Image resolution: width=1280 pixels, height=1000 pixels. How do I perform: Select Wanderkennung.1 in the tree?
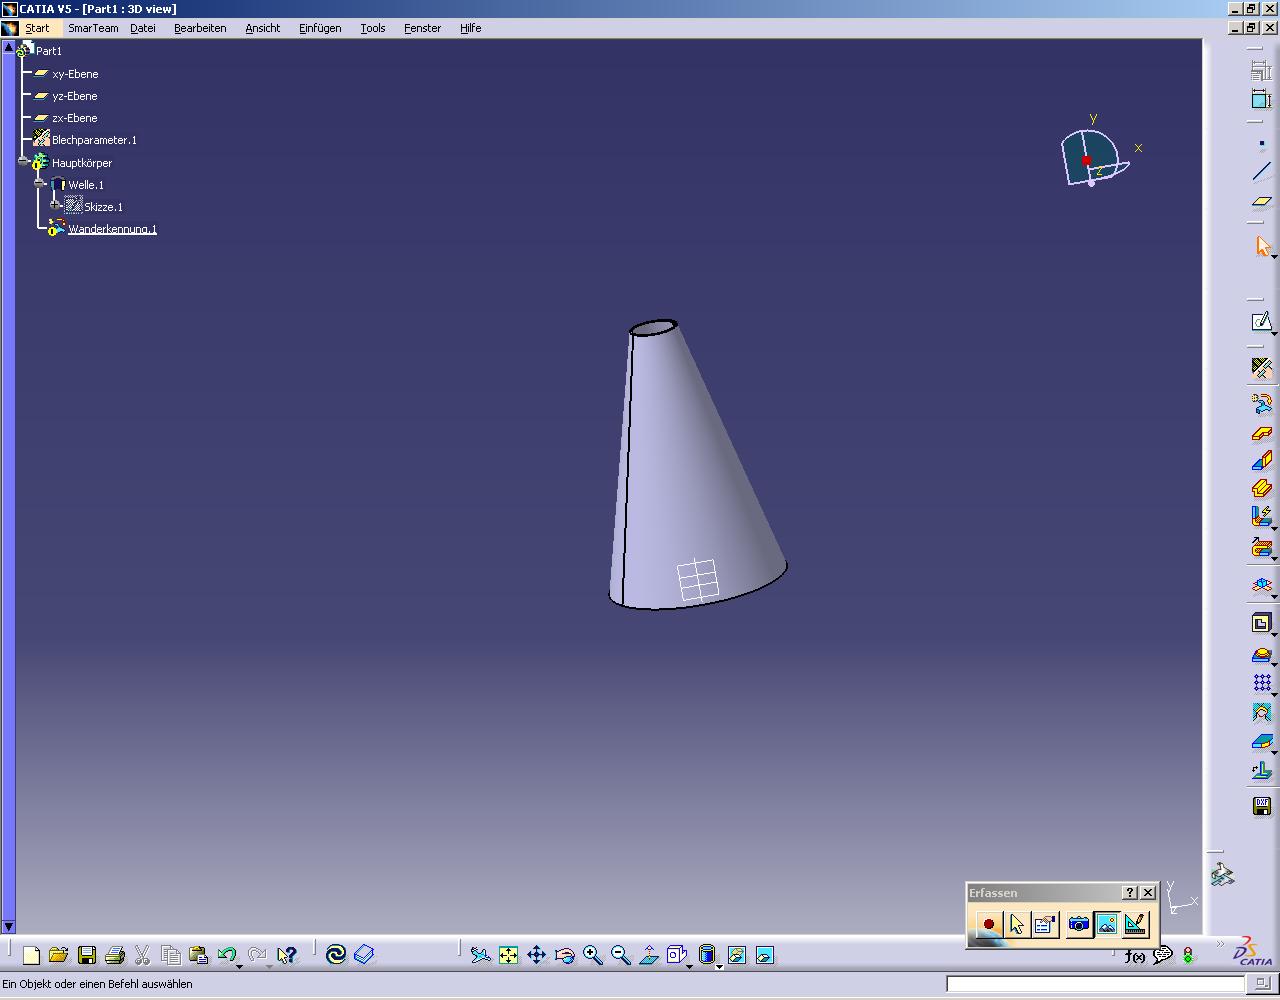[112, 229]
